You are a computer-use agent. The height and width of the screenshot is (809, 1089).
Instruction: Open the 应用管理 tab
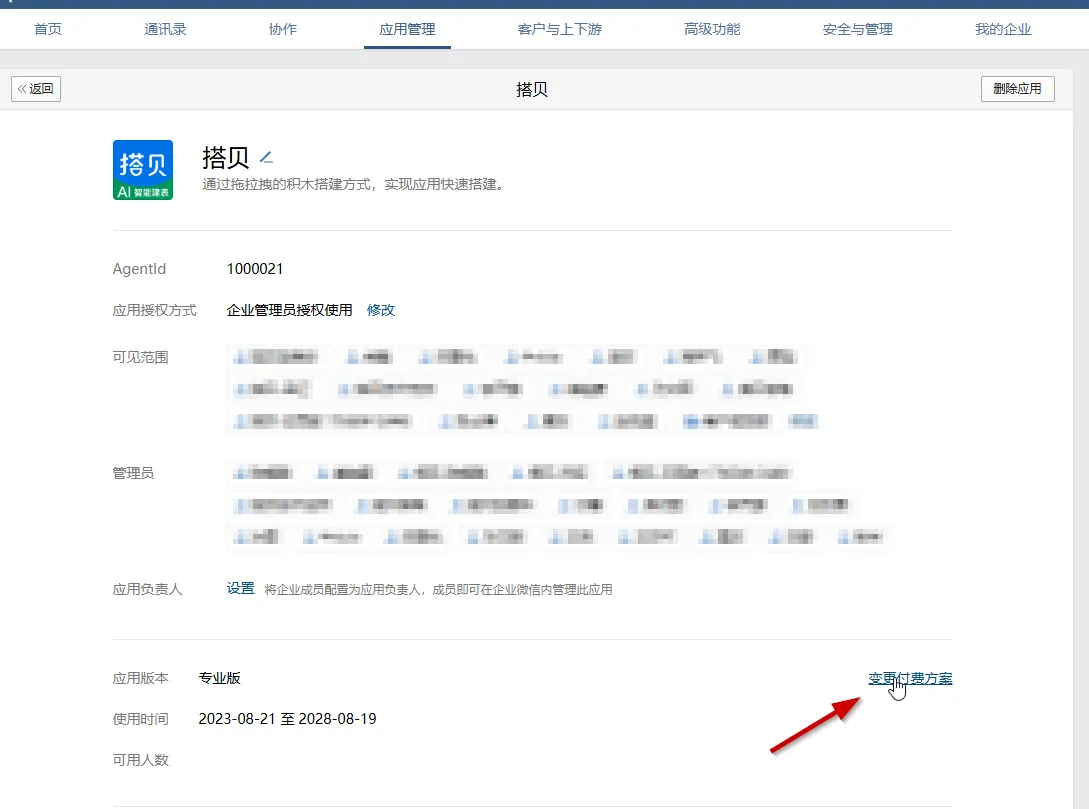tap(407, 29)
